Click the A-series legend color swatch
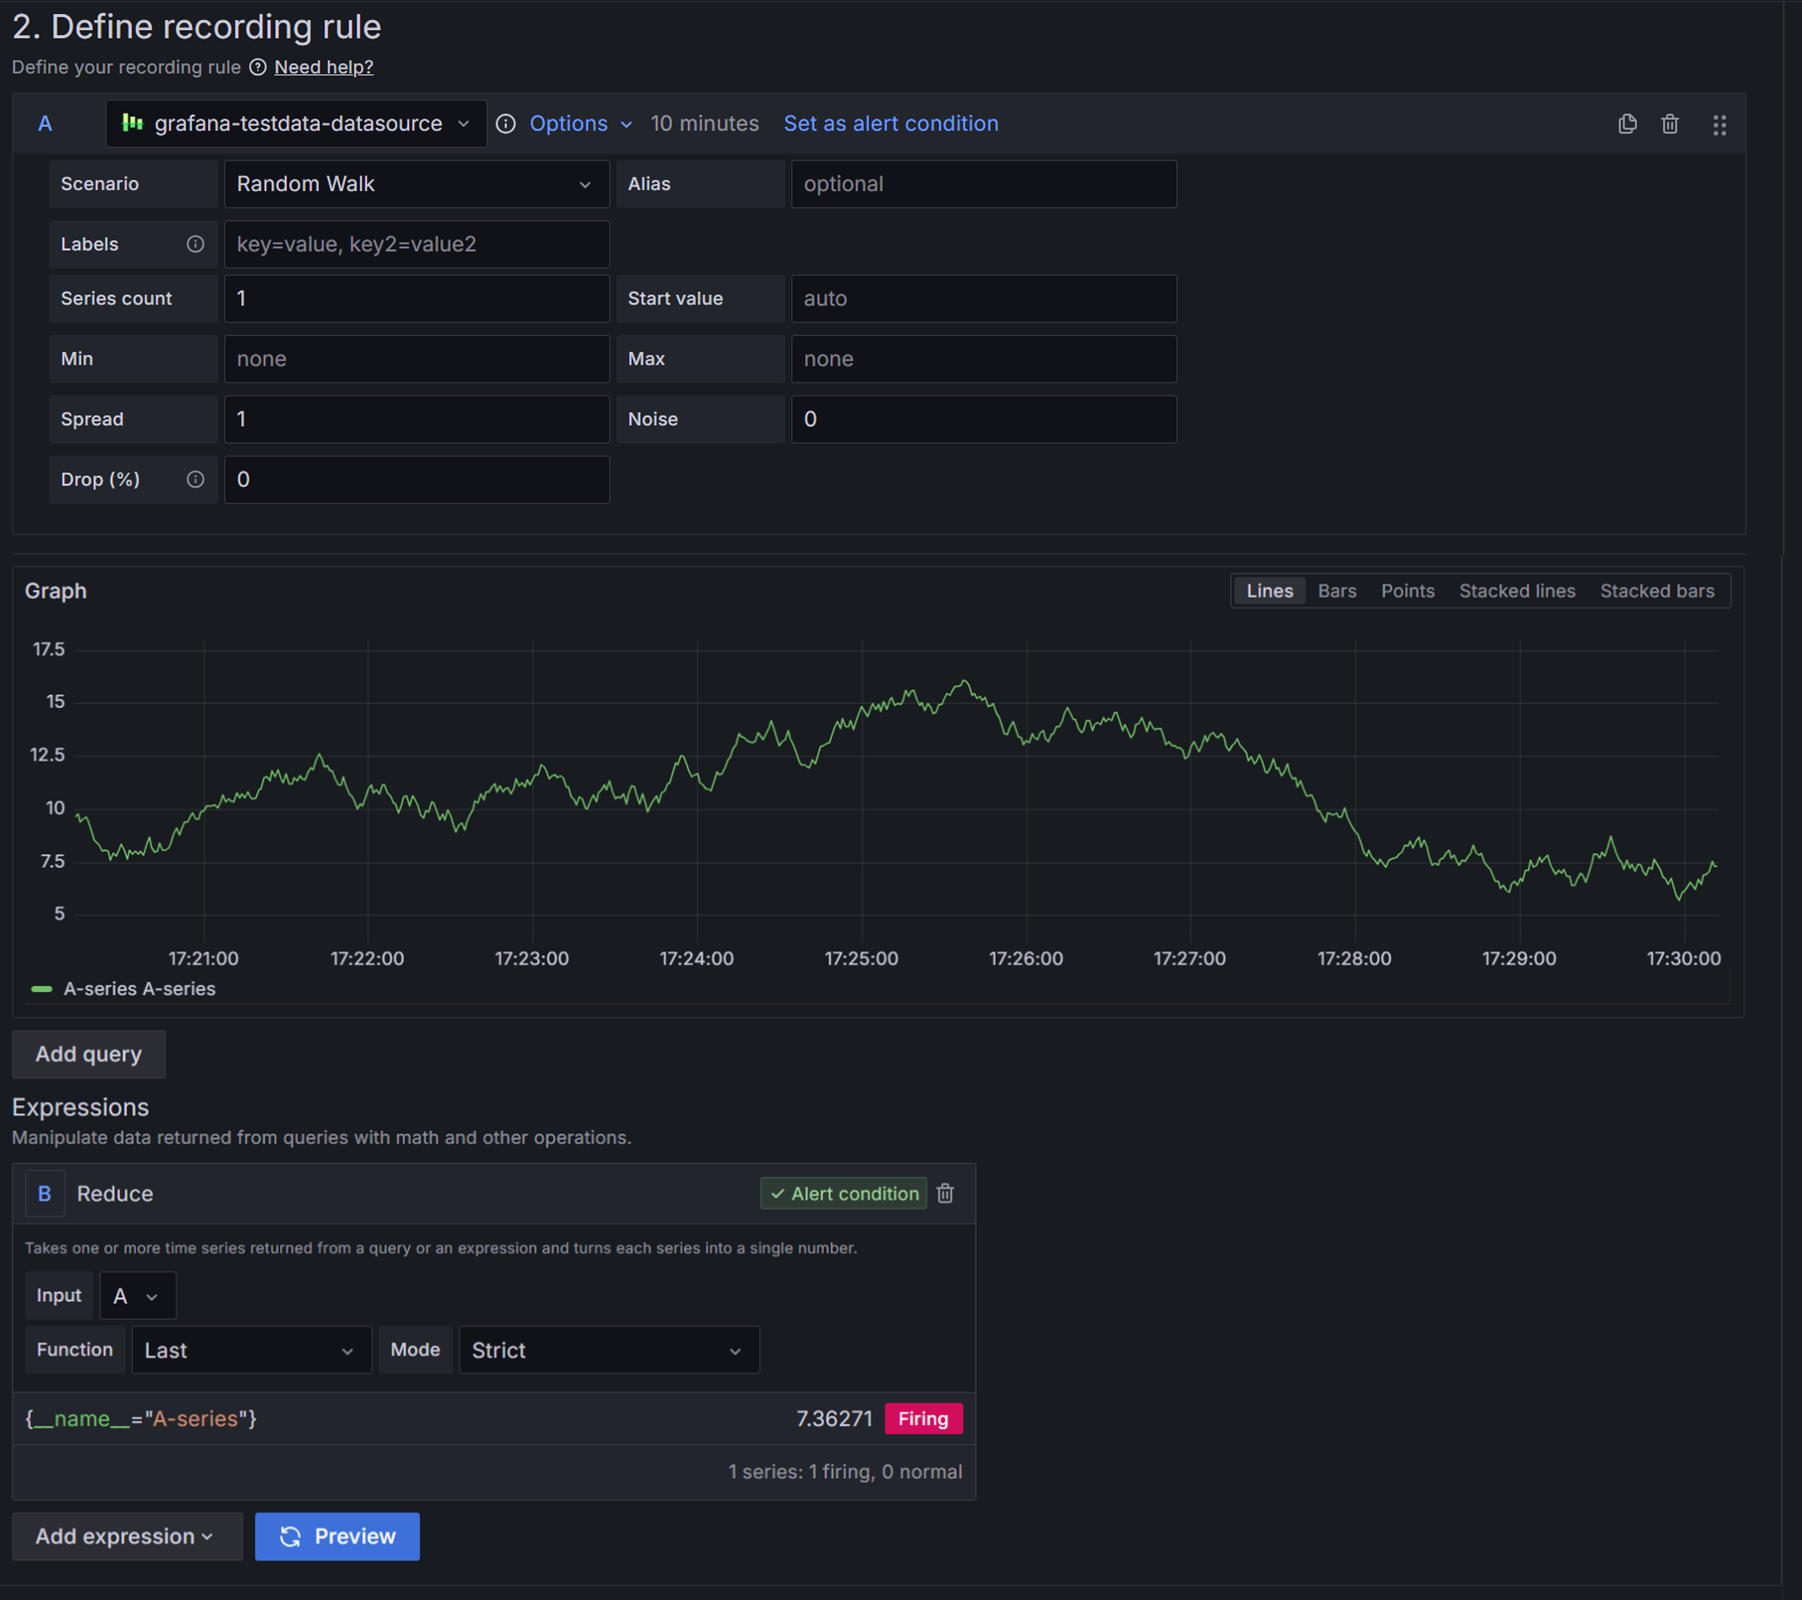 coord(42,989)
